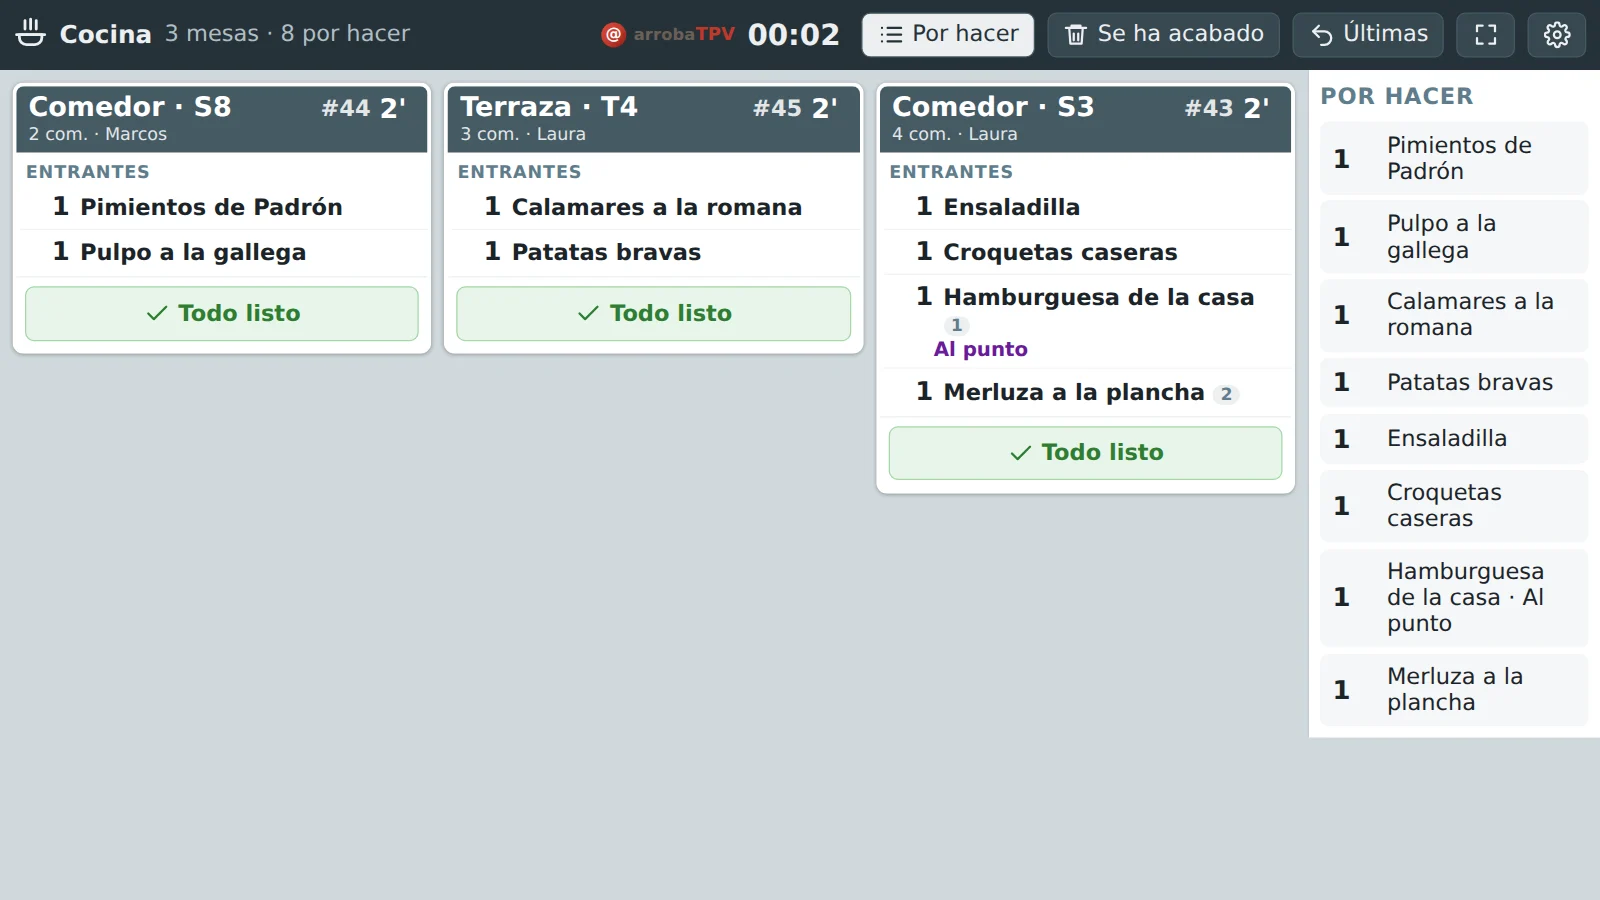Viewport: 1600px width, 900px height.
Task: Select Ensaladilla in the S3 ticket
Action: (1086, 207)
